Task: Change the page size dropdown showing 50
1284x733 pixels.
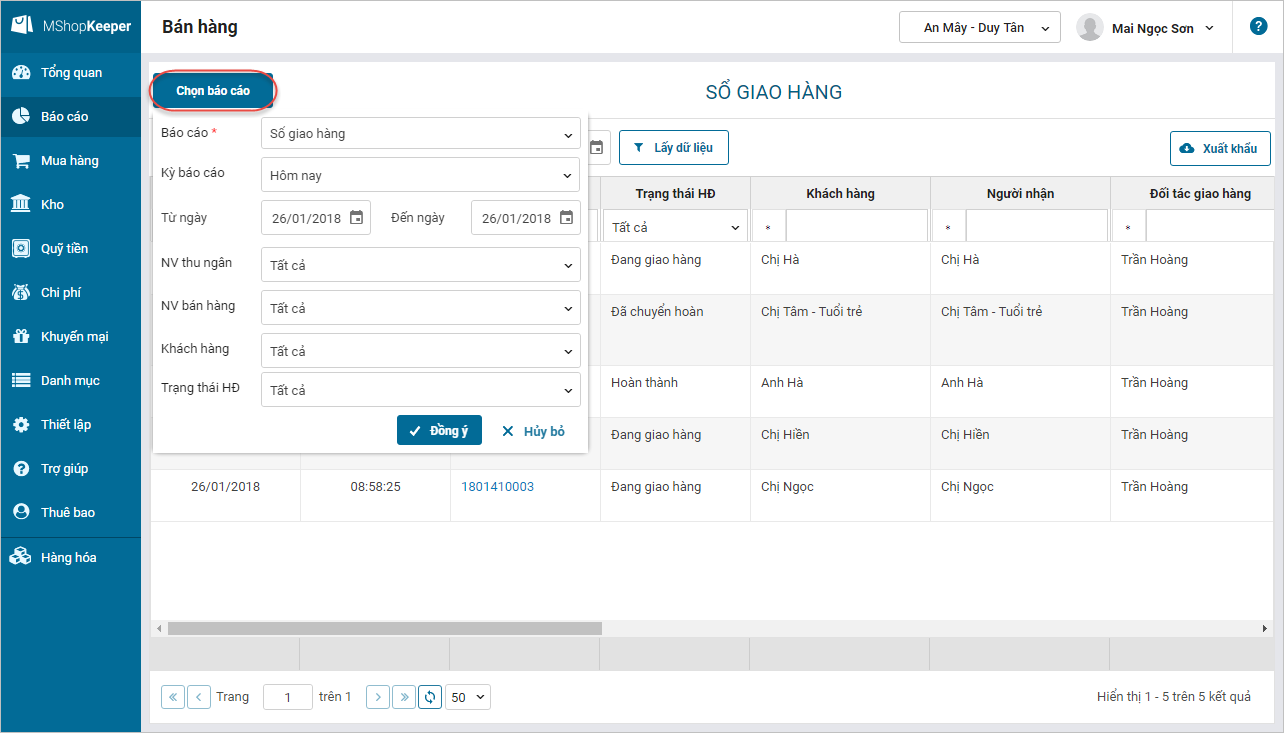Action: pyautogui.click(x=468, y=697)
